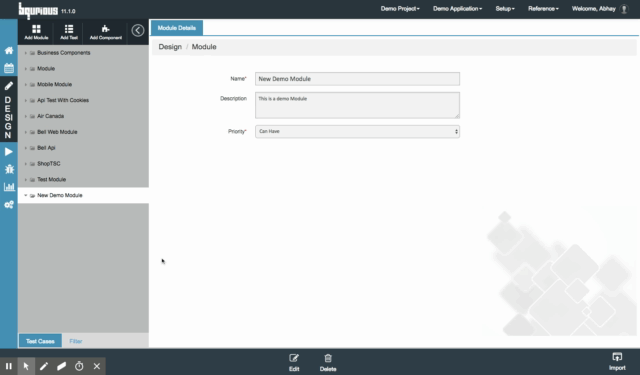Screen dimensions: 640x375
Task: Select Bell Api in the tree
Action: point(46,148)
